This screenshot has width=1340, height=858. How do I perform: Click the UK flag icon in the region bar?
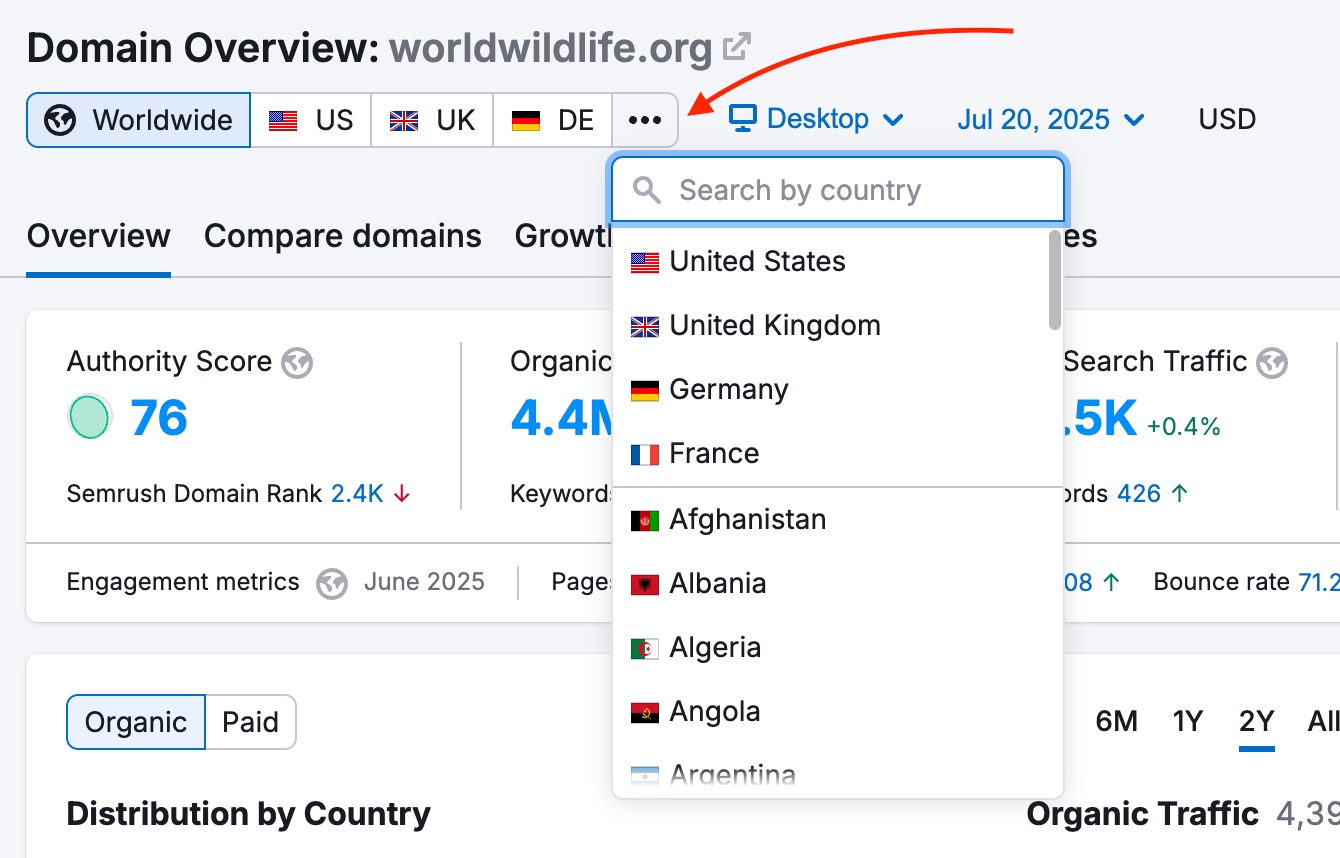[404, 121]
